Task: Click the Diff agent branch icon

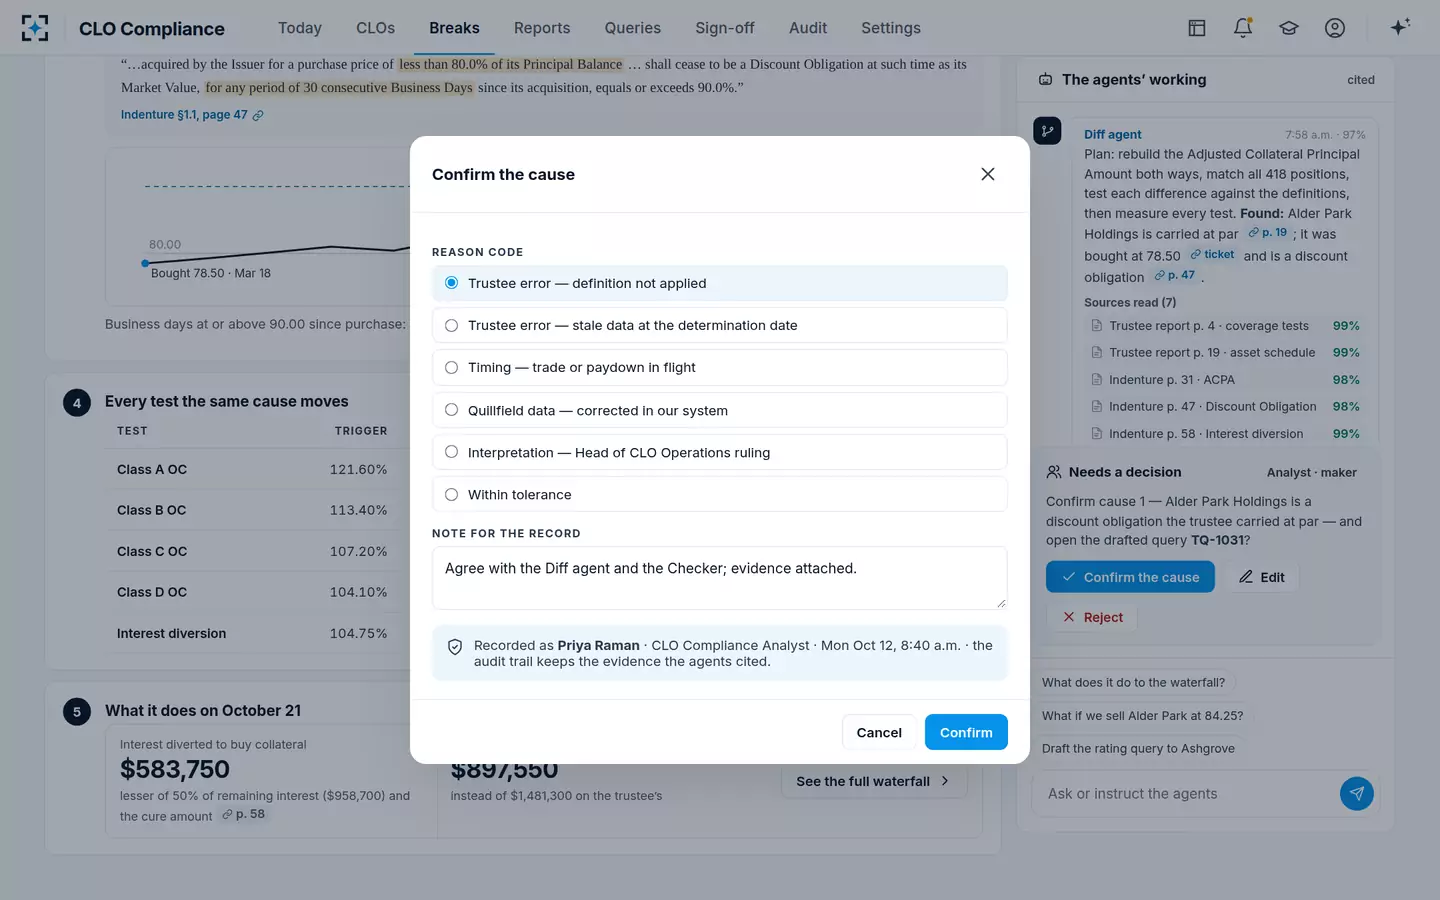Action: click(1047, 131)
